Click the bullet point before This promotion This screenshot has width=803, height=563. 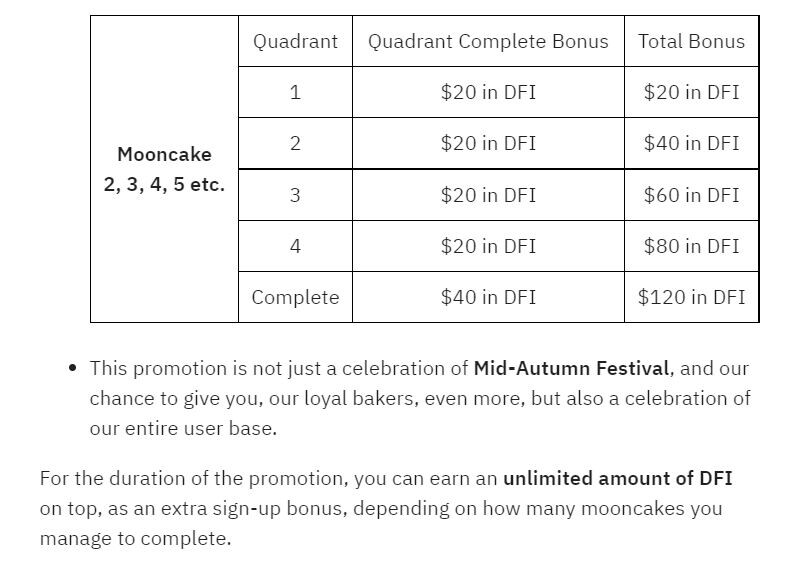[73, 368]
